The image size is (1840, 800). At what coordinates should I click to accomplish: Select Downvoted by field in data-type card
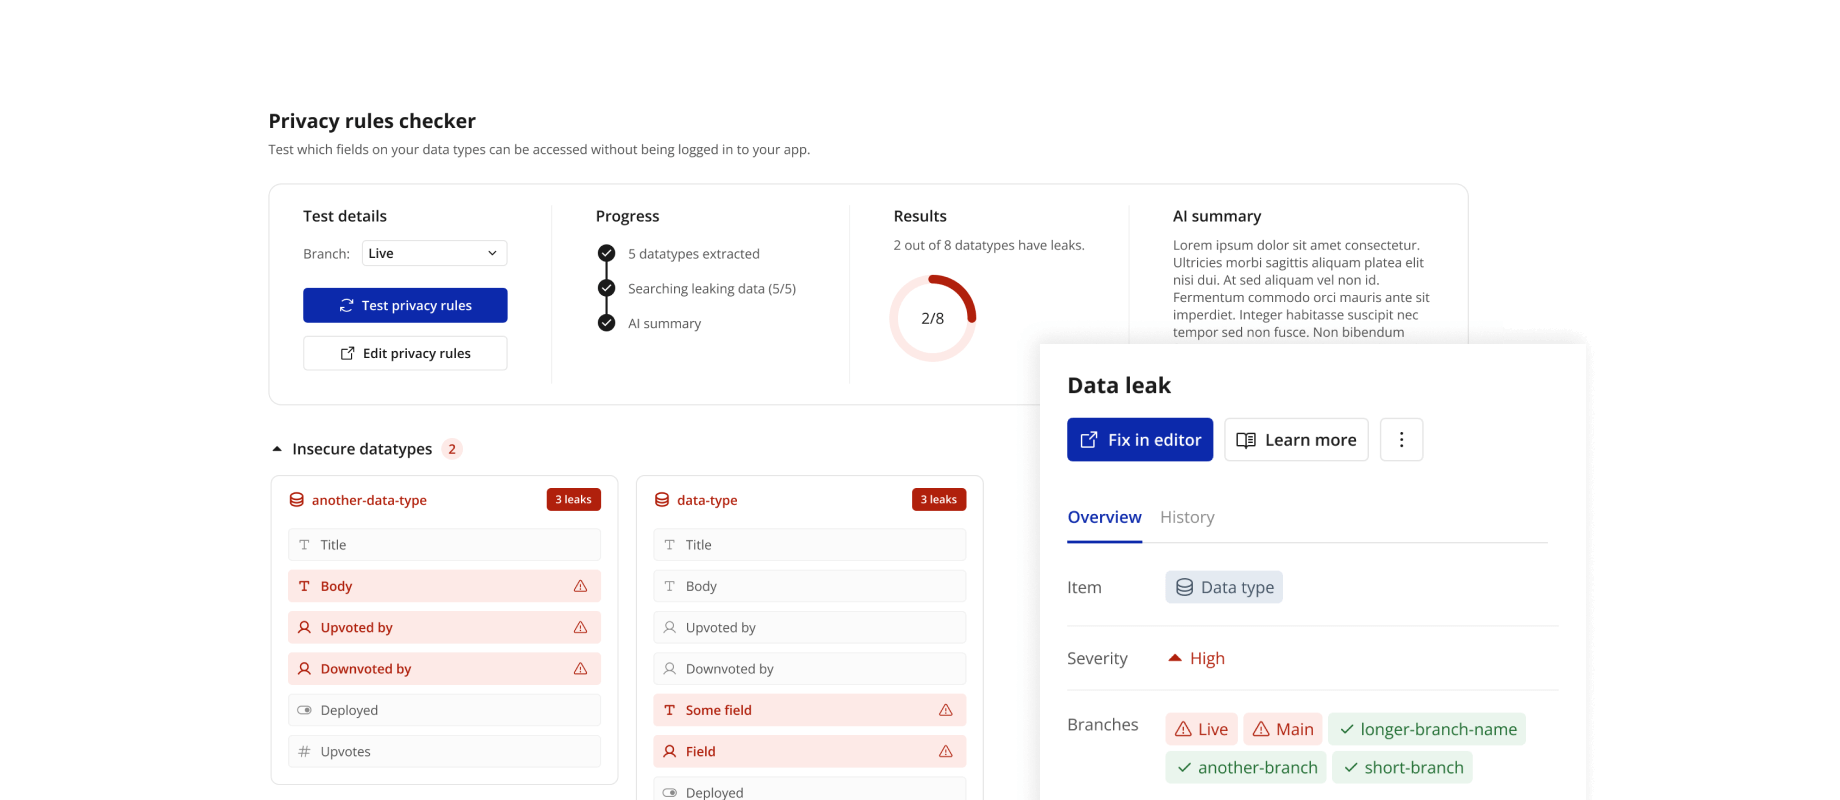click(809, 669)
